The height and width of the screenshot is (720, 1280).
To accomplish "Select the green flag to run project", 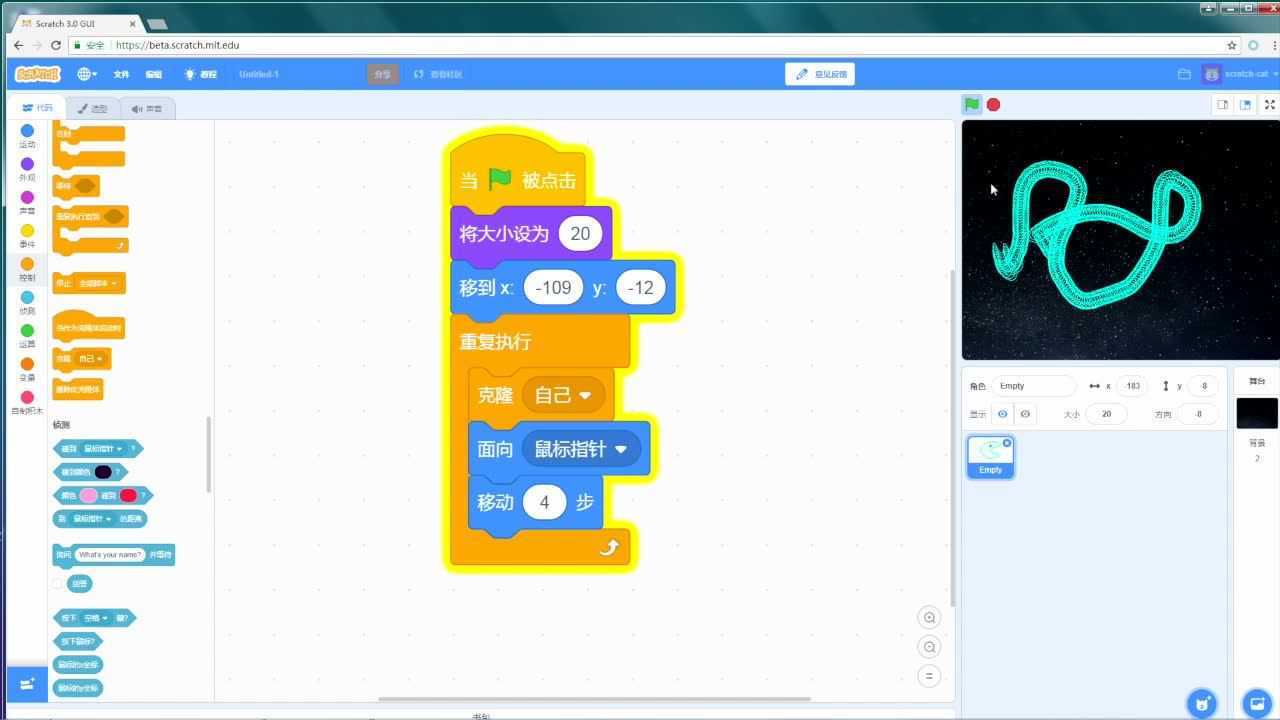I will click(x=970, y=104).
